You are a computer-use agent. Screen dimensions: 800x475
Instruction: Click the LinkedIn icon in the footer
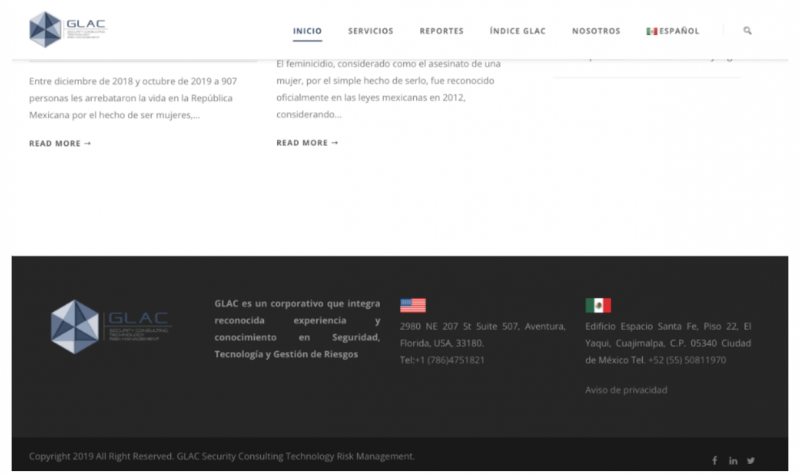point(733,460)
